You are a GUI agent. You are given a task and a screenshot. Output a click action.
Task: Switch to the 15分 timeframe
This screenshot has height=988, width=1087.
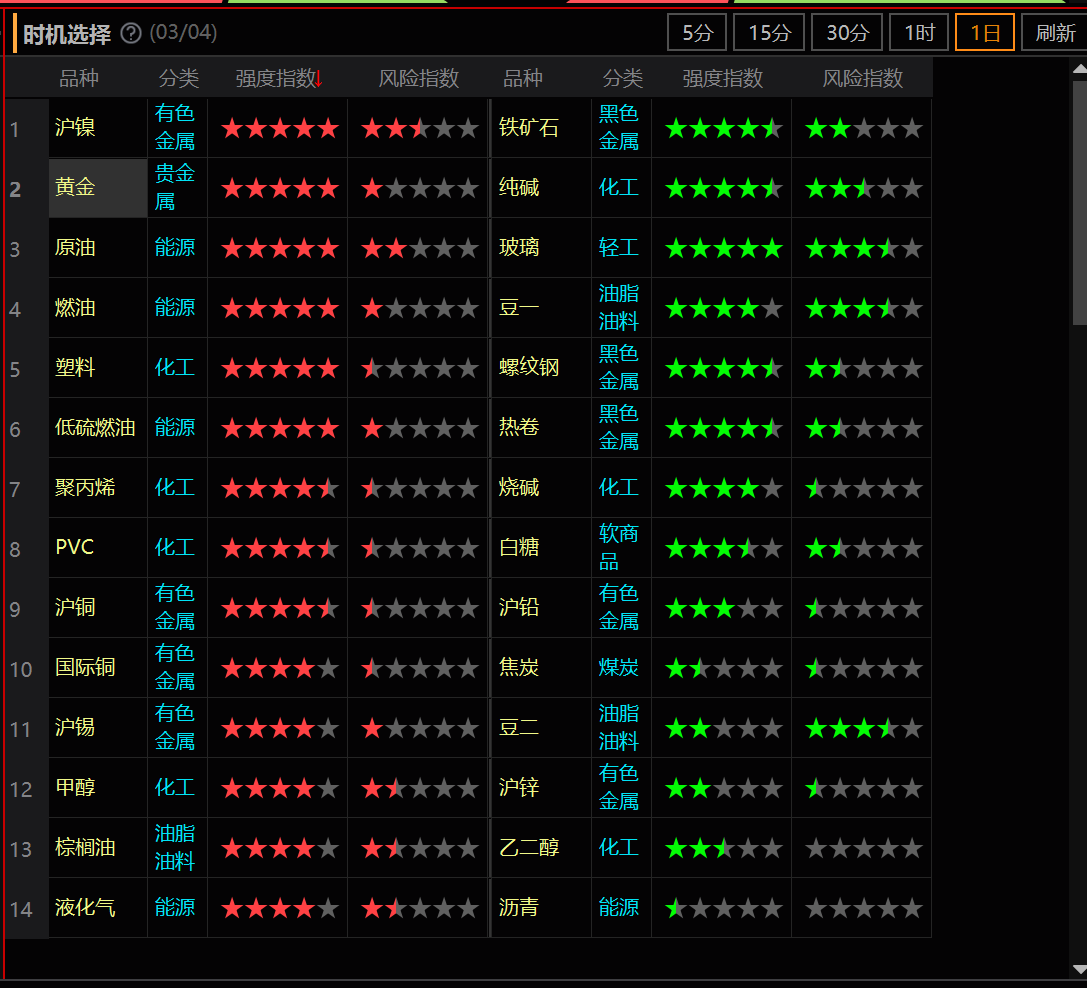tap(769, 33)
